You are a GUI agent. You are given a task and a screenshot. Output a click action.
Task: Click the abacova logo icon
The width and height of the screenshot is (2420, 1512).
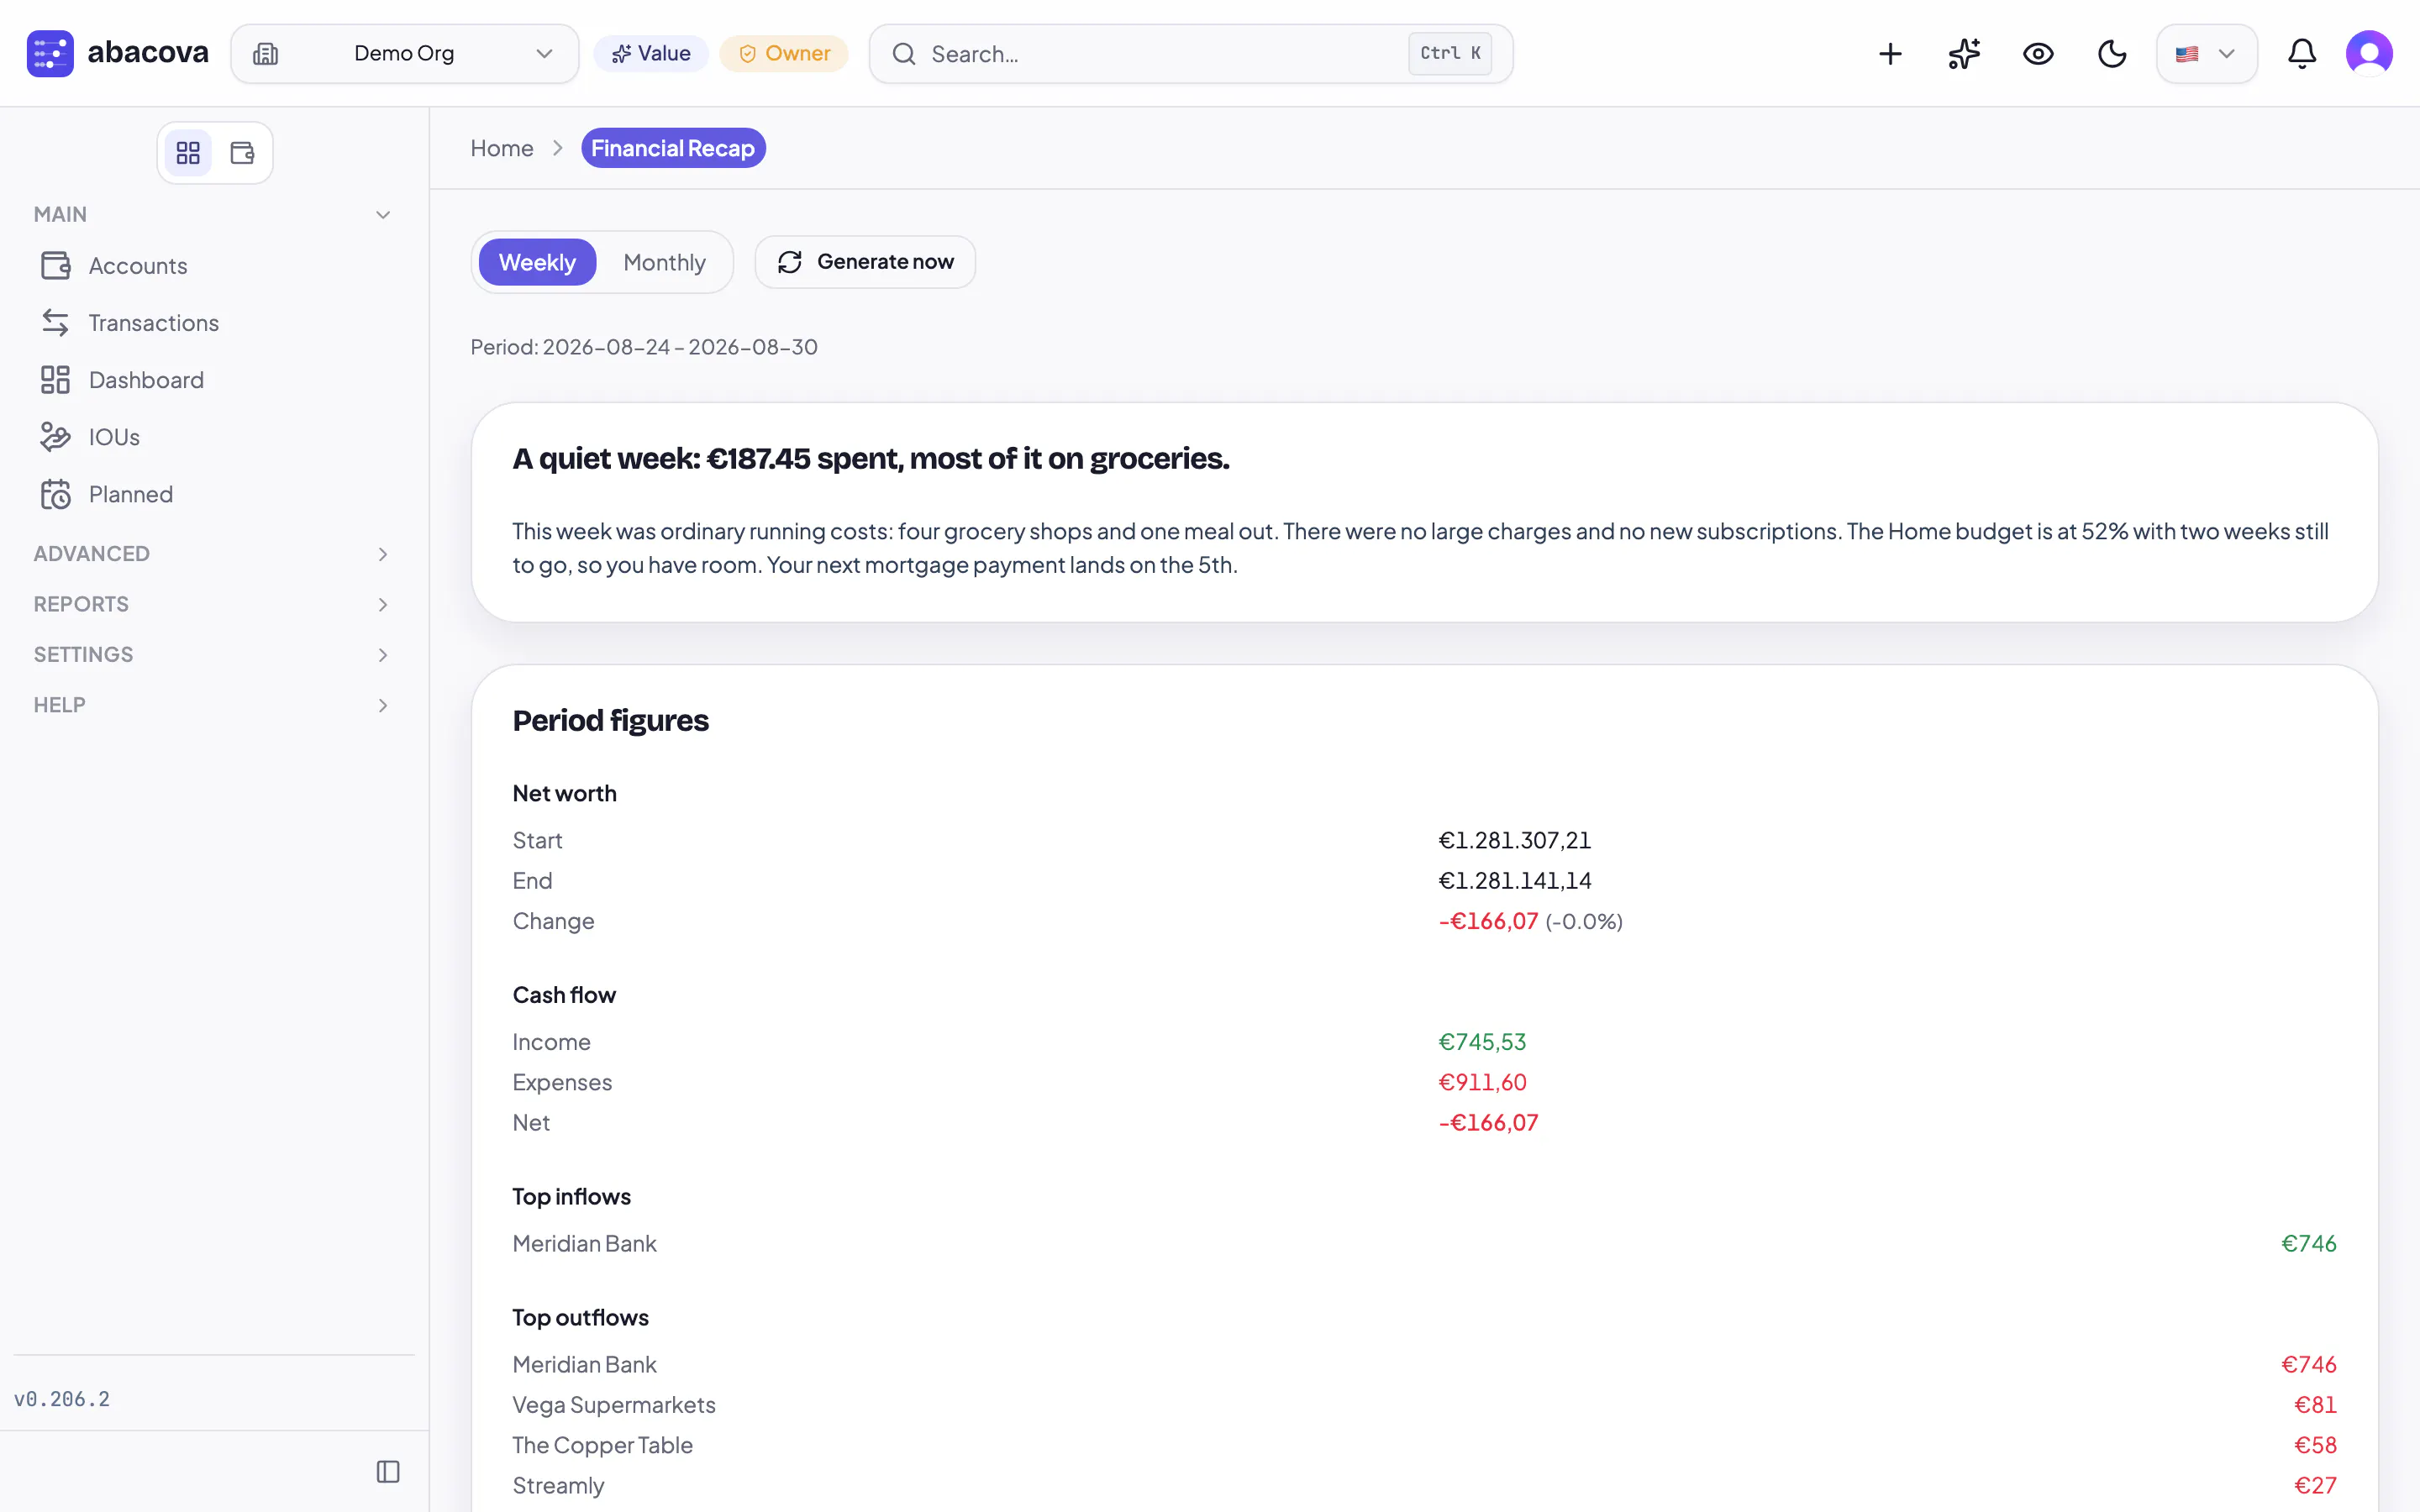50,54
